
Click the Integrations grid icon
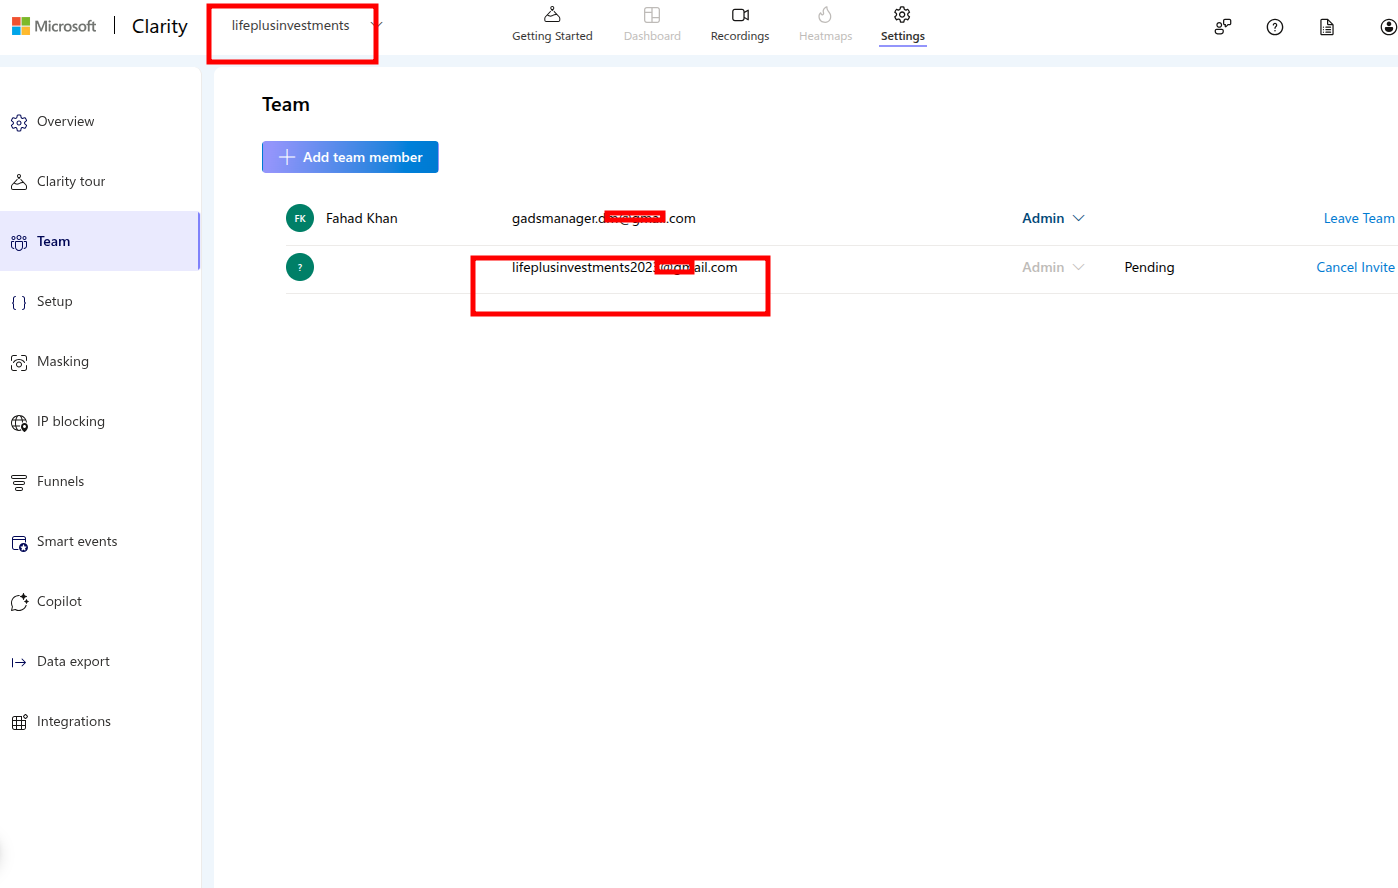click(19, 722)
